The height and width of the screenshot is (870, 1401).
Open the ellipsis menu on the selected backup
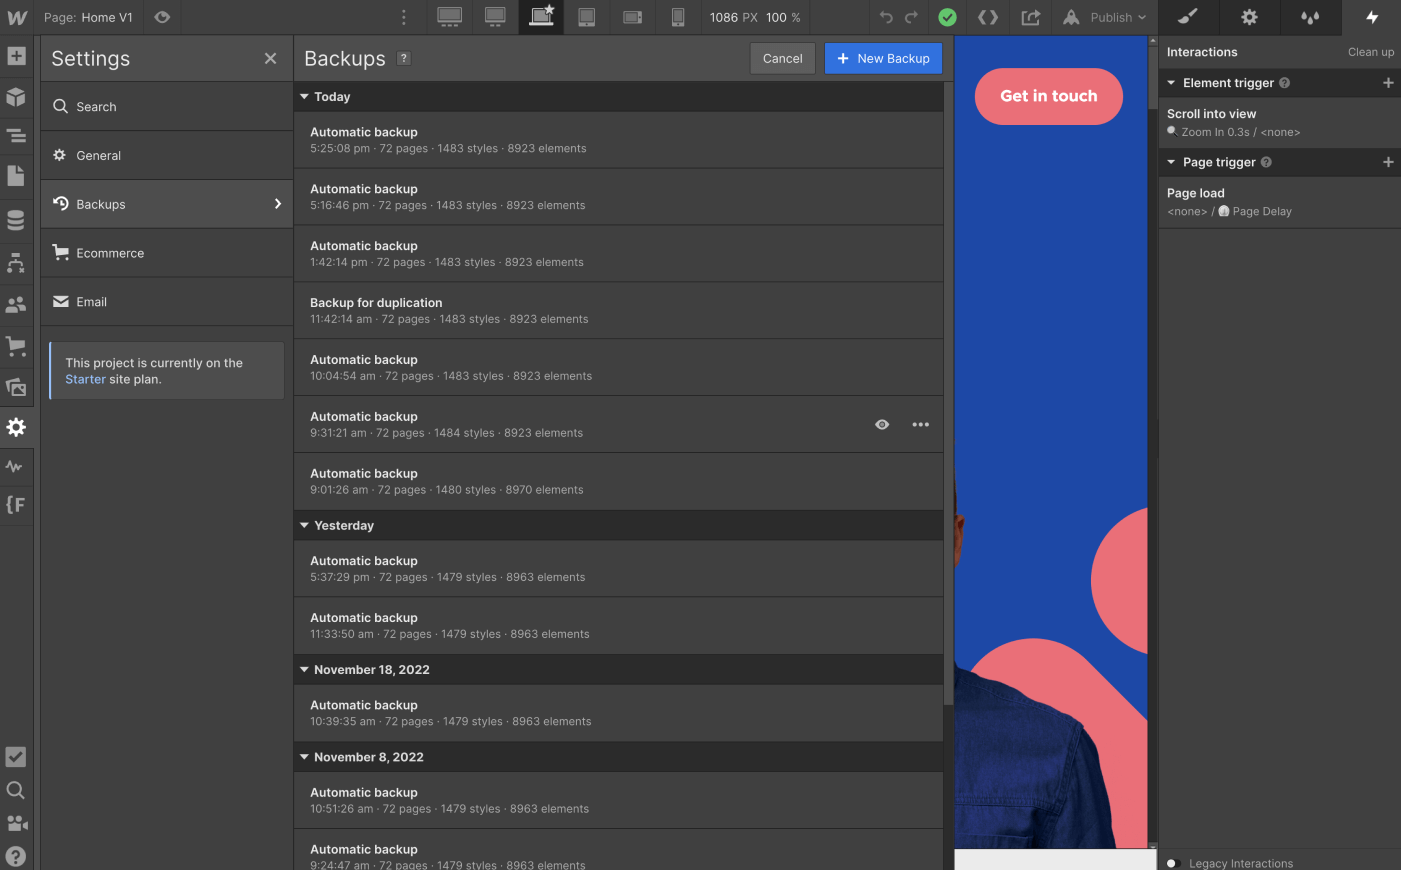[920, 424]
